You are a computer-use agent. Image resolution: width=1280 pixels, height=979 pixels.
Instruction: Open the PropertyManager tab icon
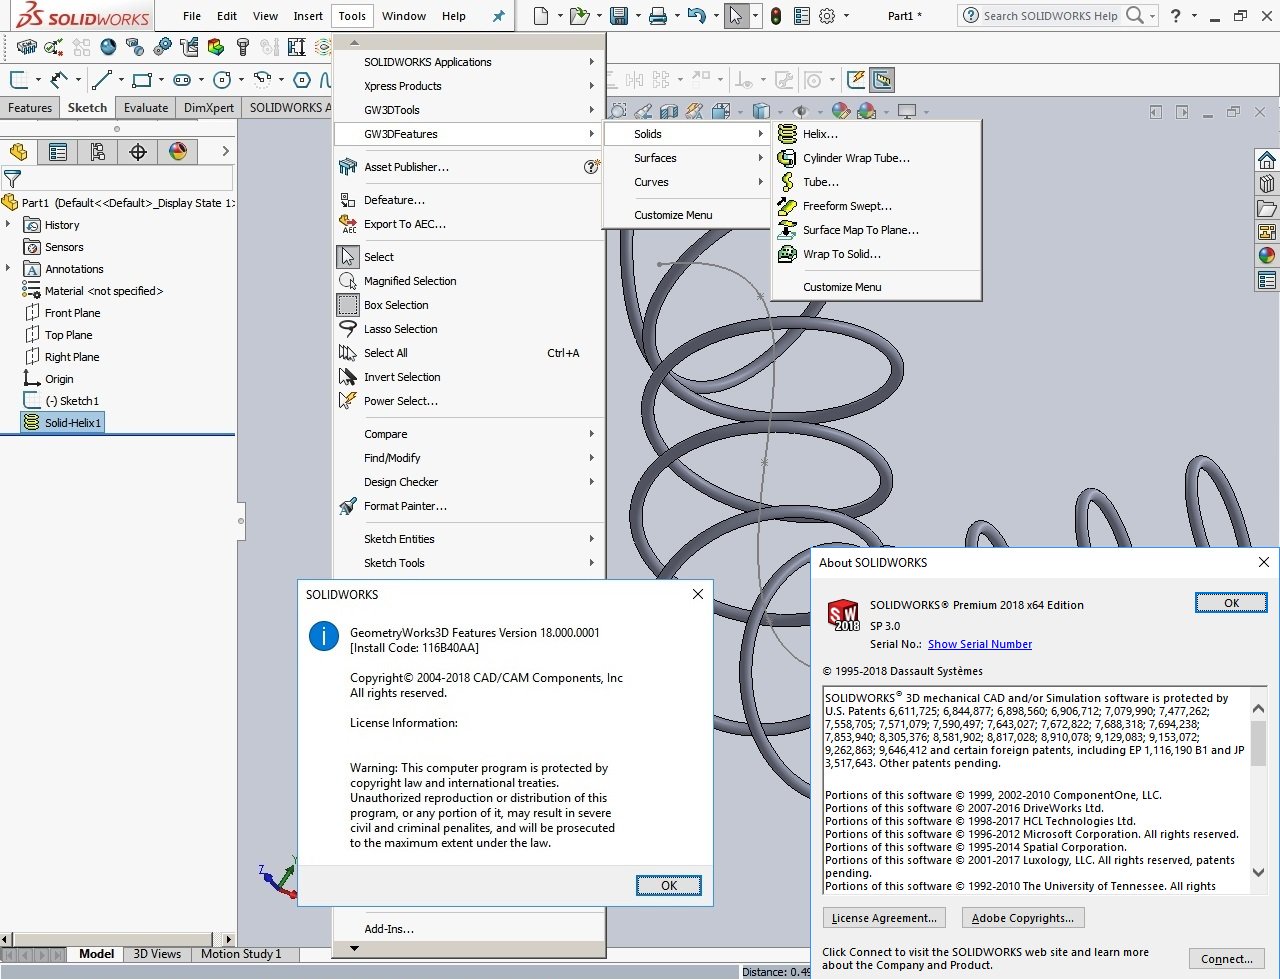click(58, 152)
